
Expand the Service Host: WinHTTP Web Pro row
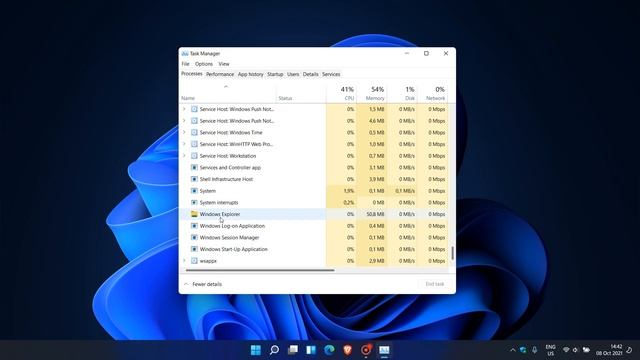pyautogui.click(x=184, y=144)
